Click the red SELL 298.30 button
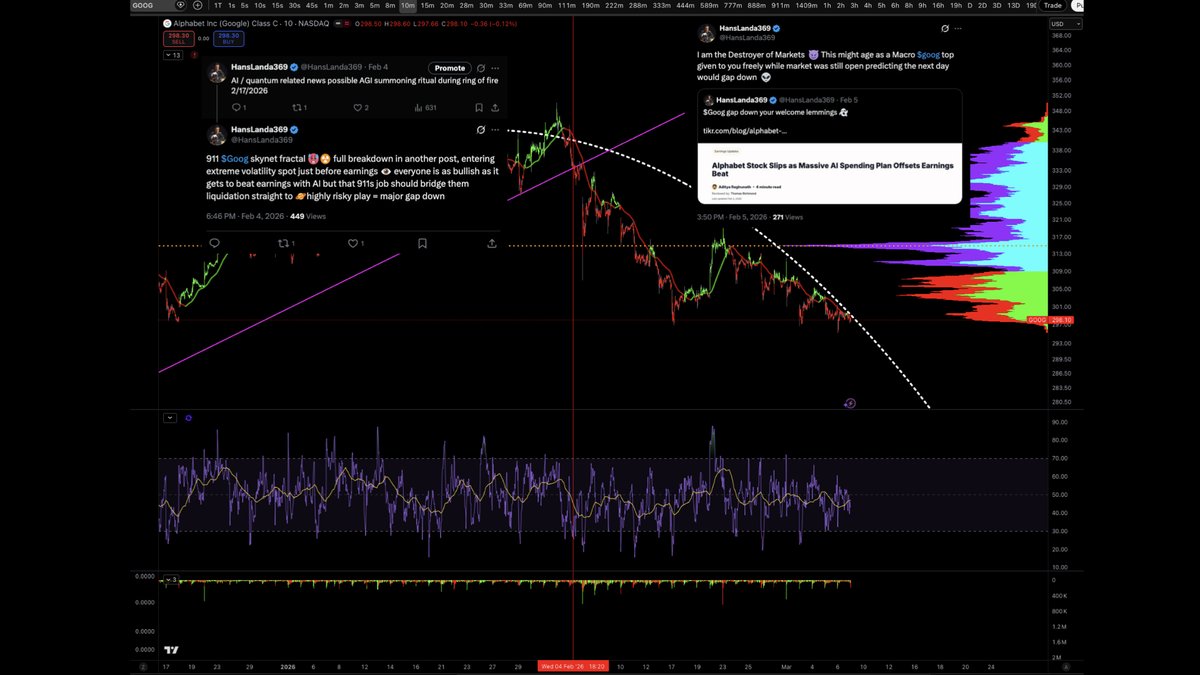This screenshot has height=675, width=1200. click(x=177, y=38)
